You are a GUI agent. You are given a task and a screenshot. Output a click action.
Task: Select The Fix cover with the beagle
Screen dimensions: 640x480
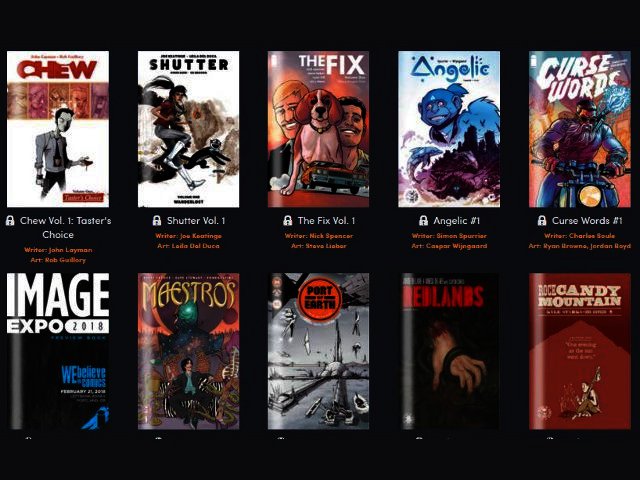click(318, 129)
